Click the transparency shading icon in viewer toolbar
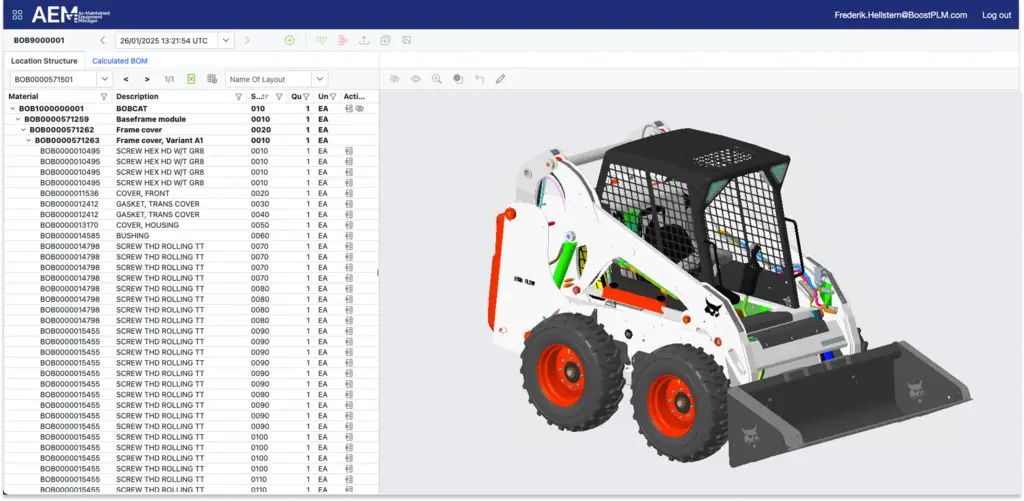The width and height of the screenshot is (1024, 501). point(457,79)
